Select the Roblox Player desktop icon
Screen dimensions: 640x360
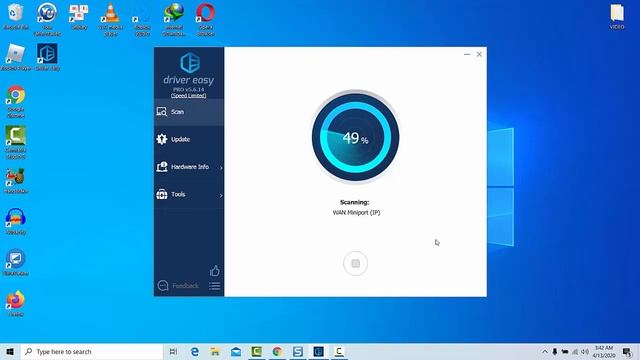16,57
